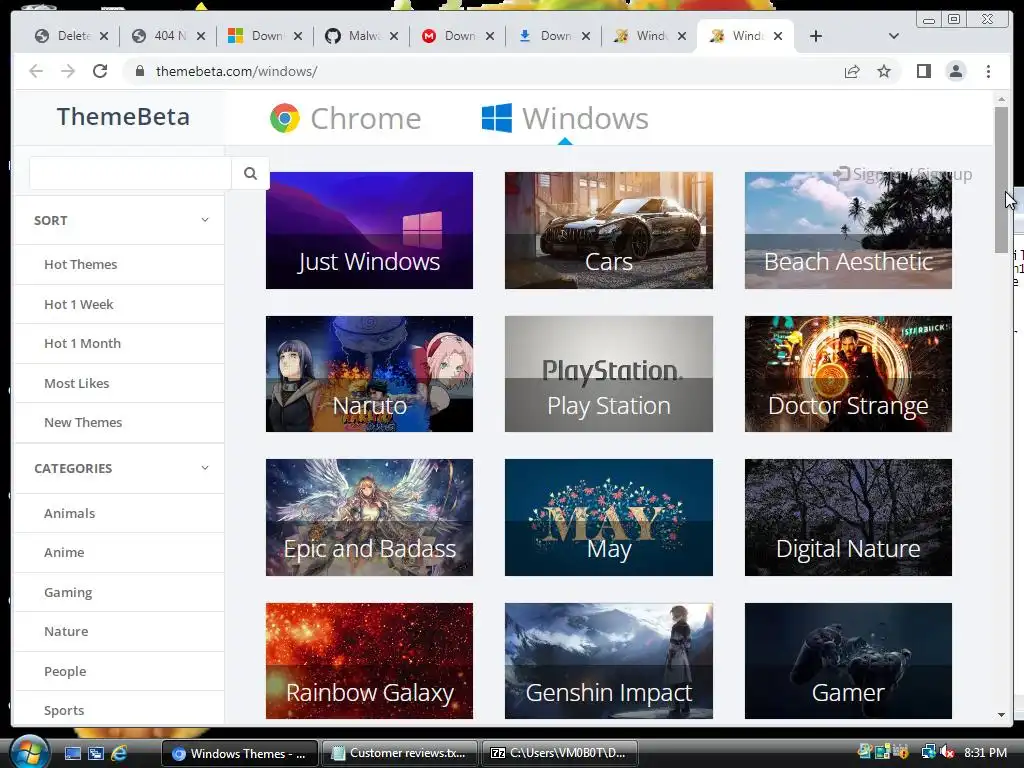Sort by Hot Themes
This screenshot has width=1024, height=768.
click(x=80, y=264)
